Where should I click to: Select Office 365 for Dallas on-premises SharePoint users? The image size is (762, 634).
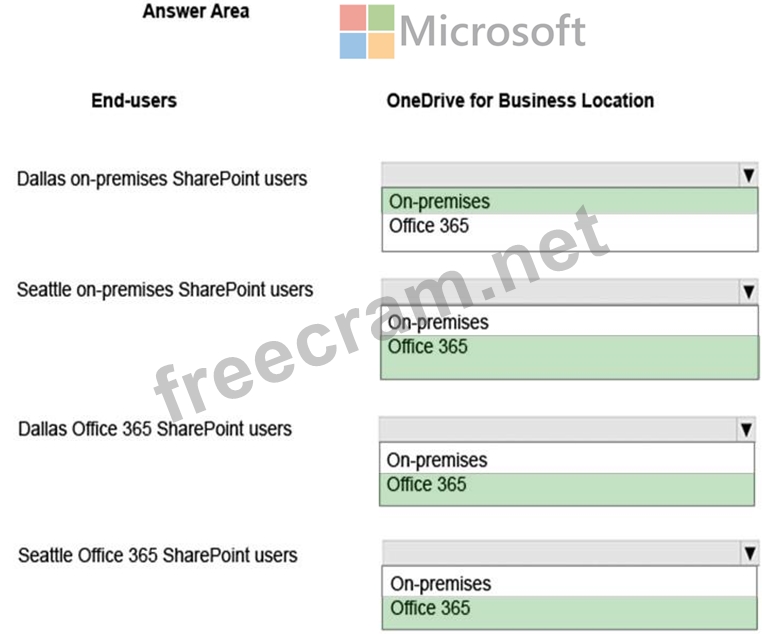570,226
